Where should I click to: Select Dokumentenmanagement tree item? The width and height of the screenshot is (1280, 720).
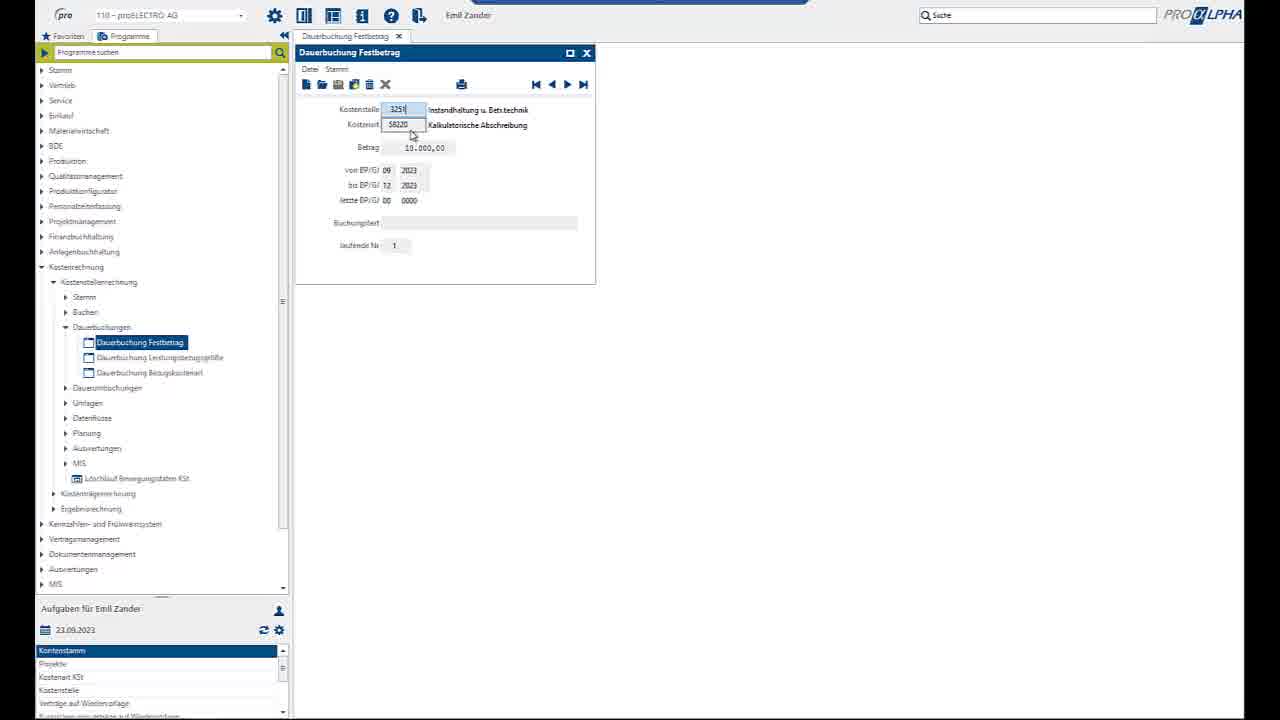pos(92,554)
